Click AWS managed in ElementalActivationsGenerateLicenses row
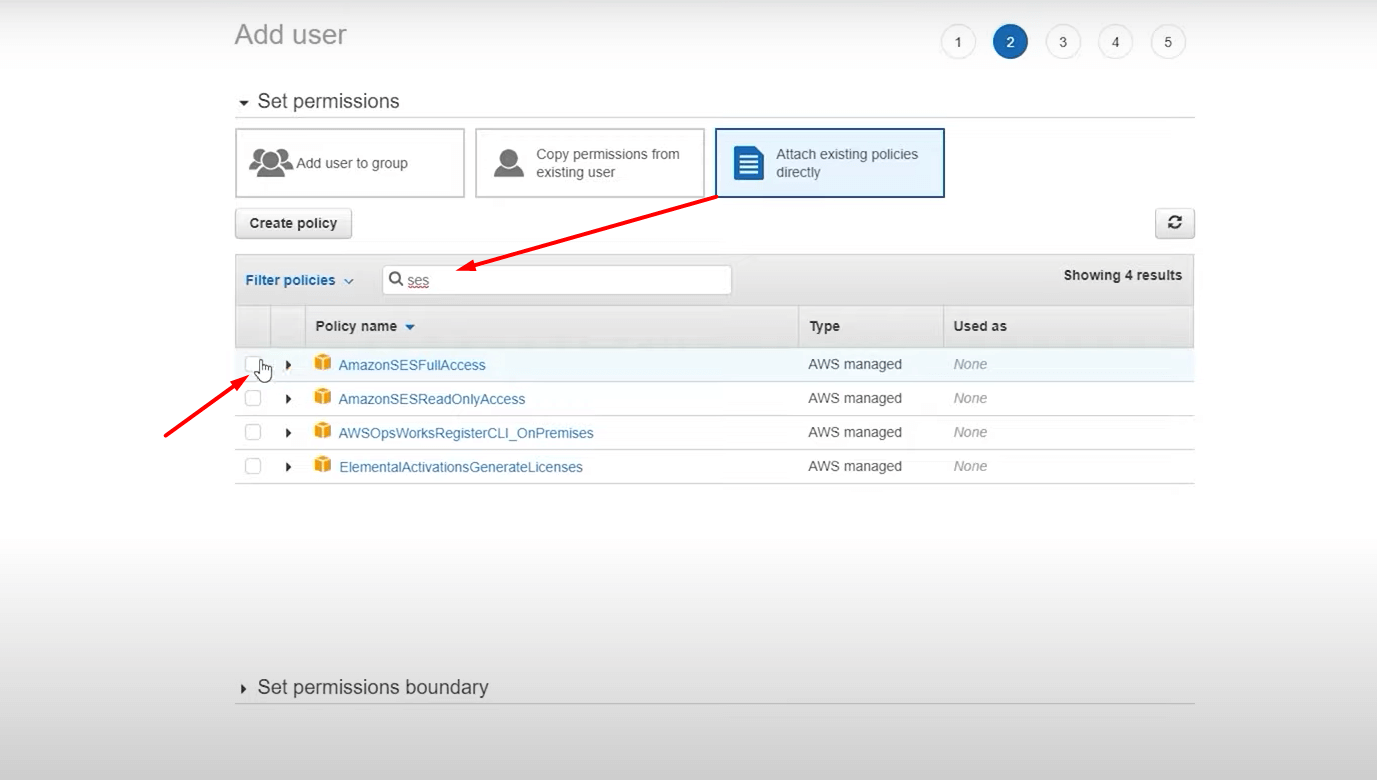 (x=855, y=466)
